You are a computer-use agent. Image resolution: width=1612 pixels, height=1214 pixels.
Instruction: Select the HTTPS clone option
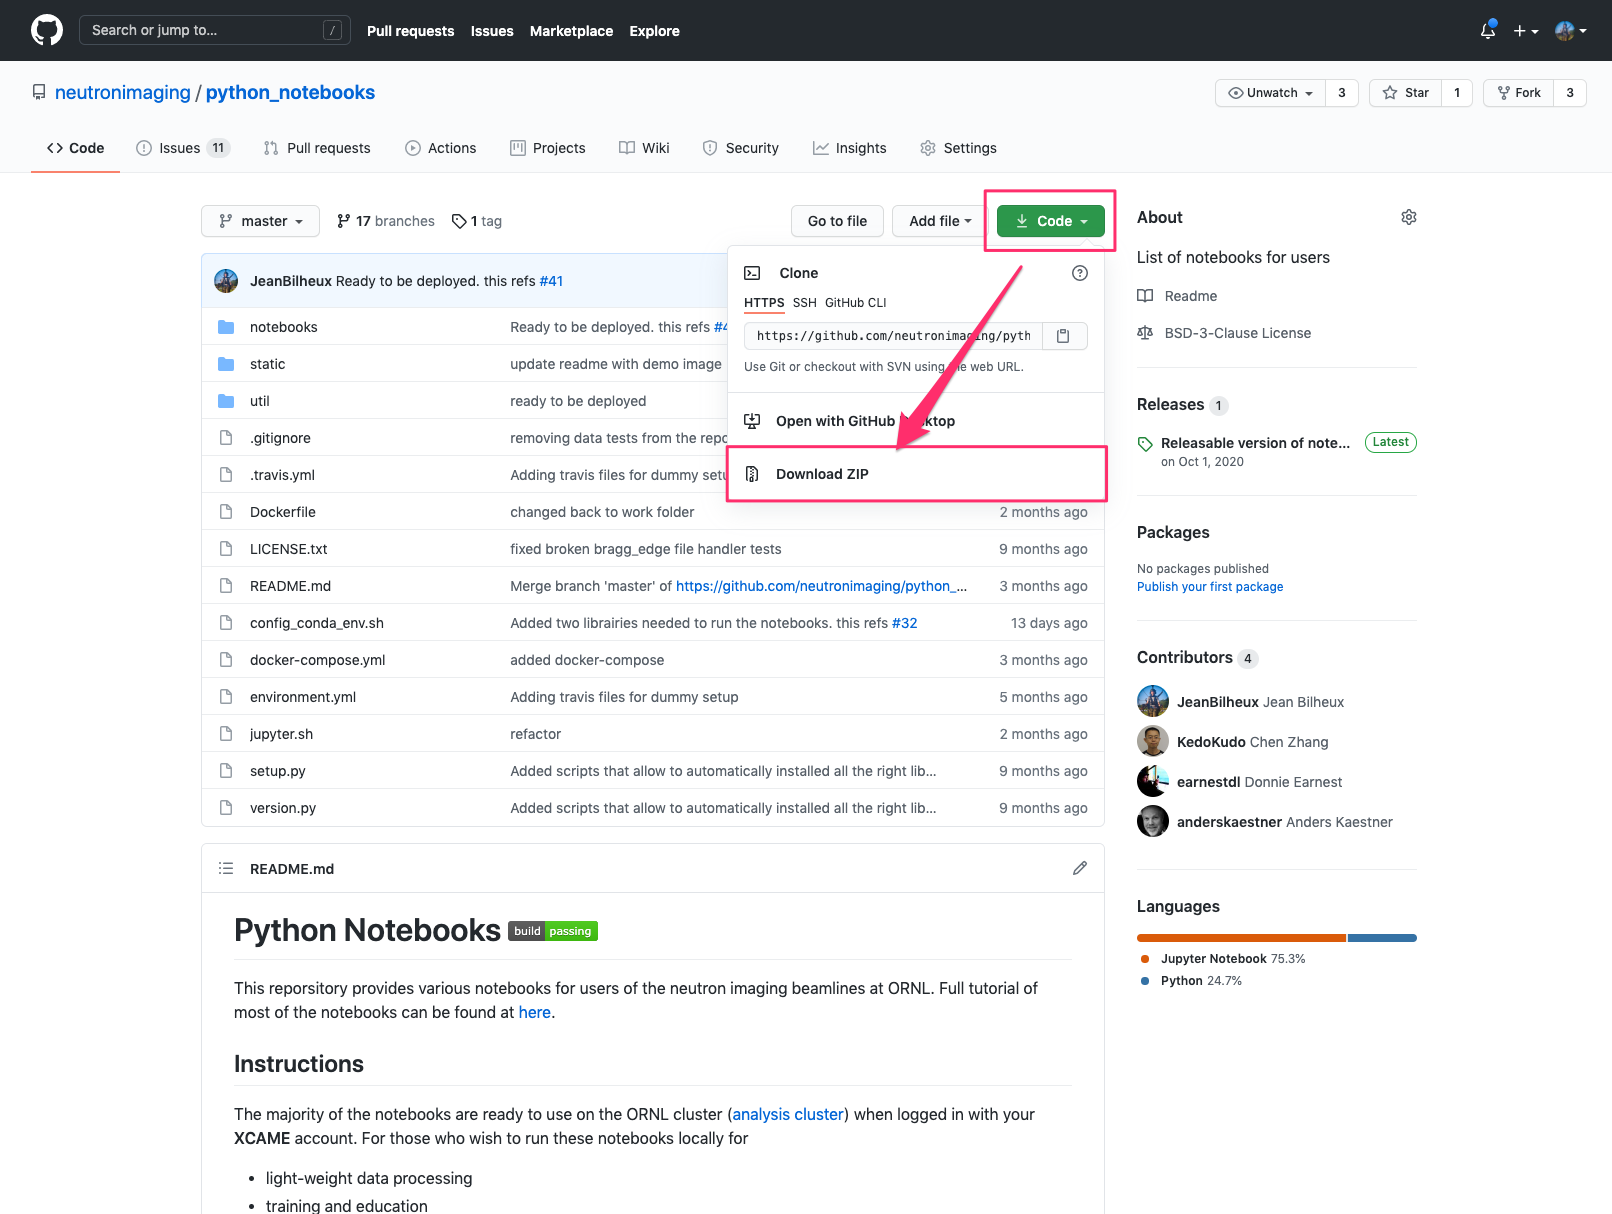pos(763,303)
